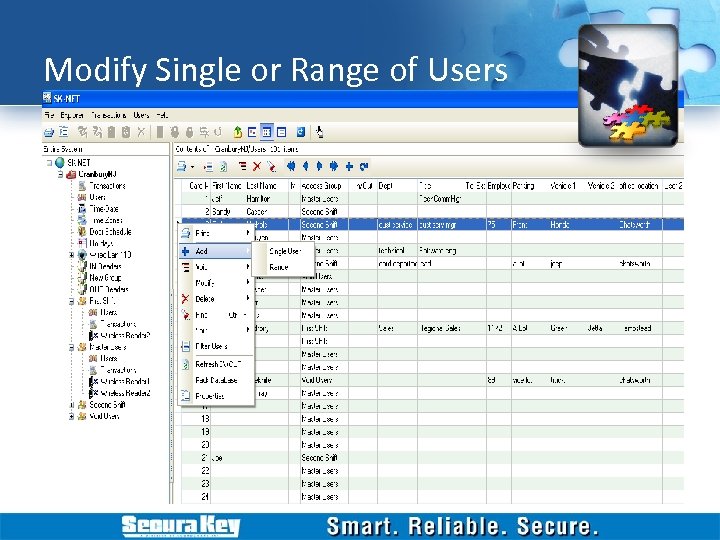
Task: Click the indent list icon in the users toolbar
Action: pyautogui.click(x=208, y=166)
